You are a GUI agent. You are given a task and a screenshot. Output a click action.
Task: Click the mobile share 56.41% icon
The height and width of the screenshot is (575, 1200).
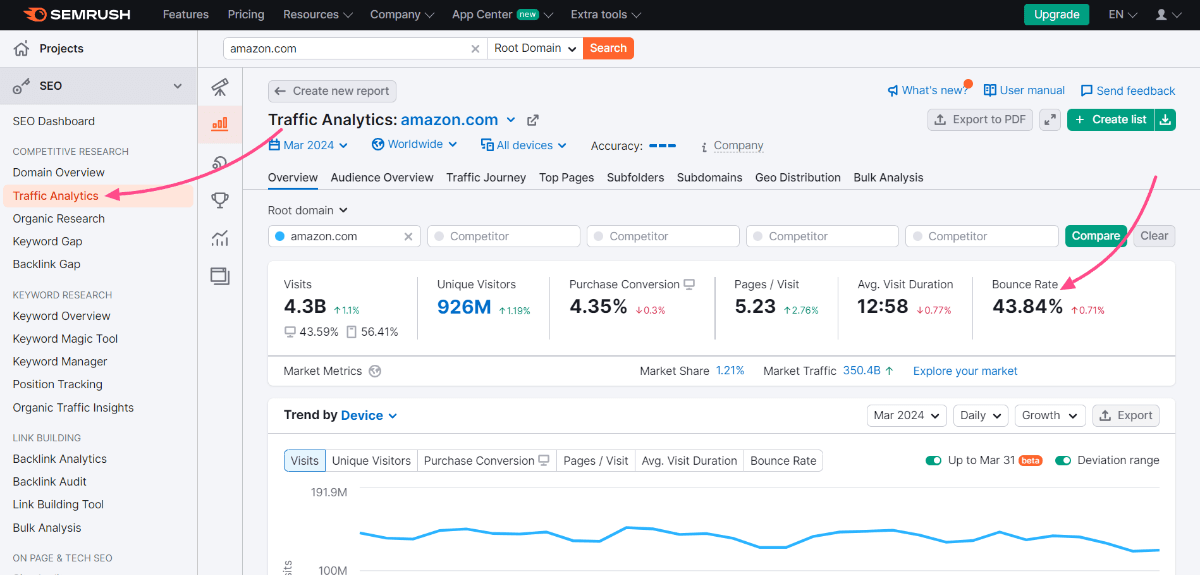pyautogui.click(x=352, y=332)
